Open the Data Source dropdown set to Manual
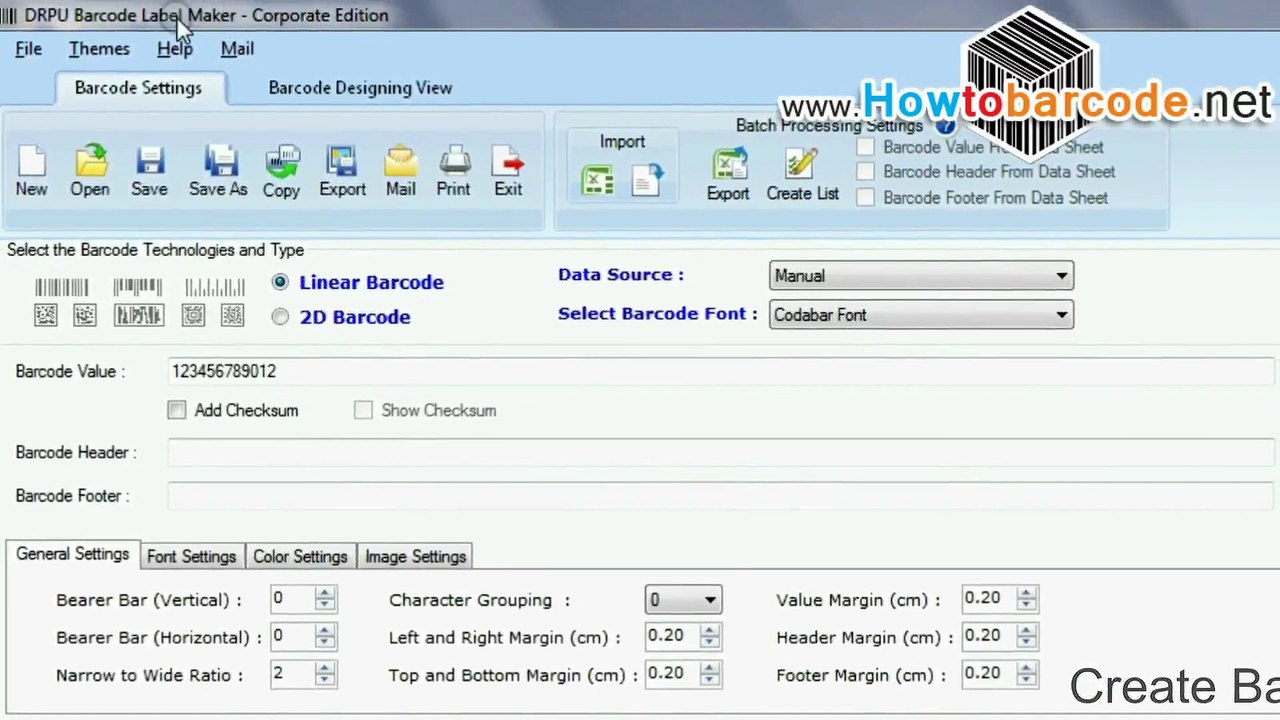Viewport: 1280px width, 720px height. click(x=921, y=276)
